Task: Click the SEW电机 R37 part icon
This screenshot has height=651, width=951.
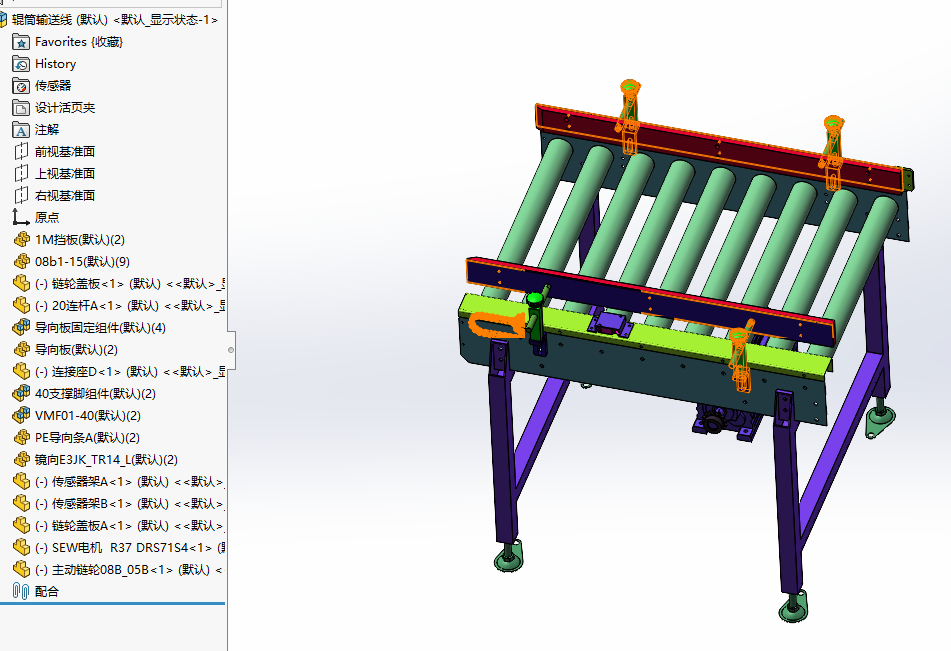Action: tap(21, 547)
